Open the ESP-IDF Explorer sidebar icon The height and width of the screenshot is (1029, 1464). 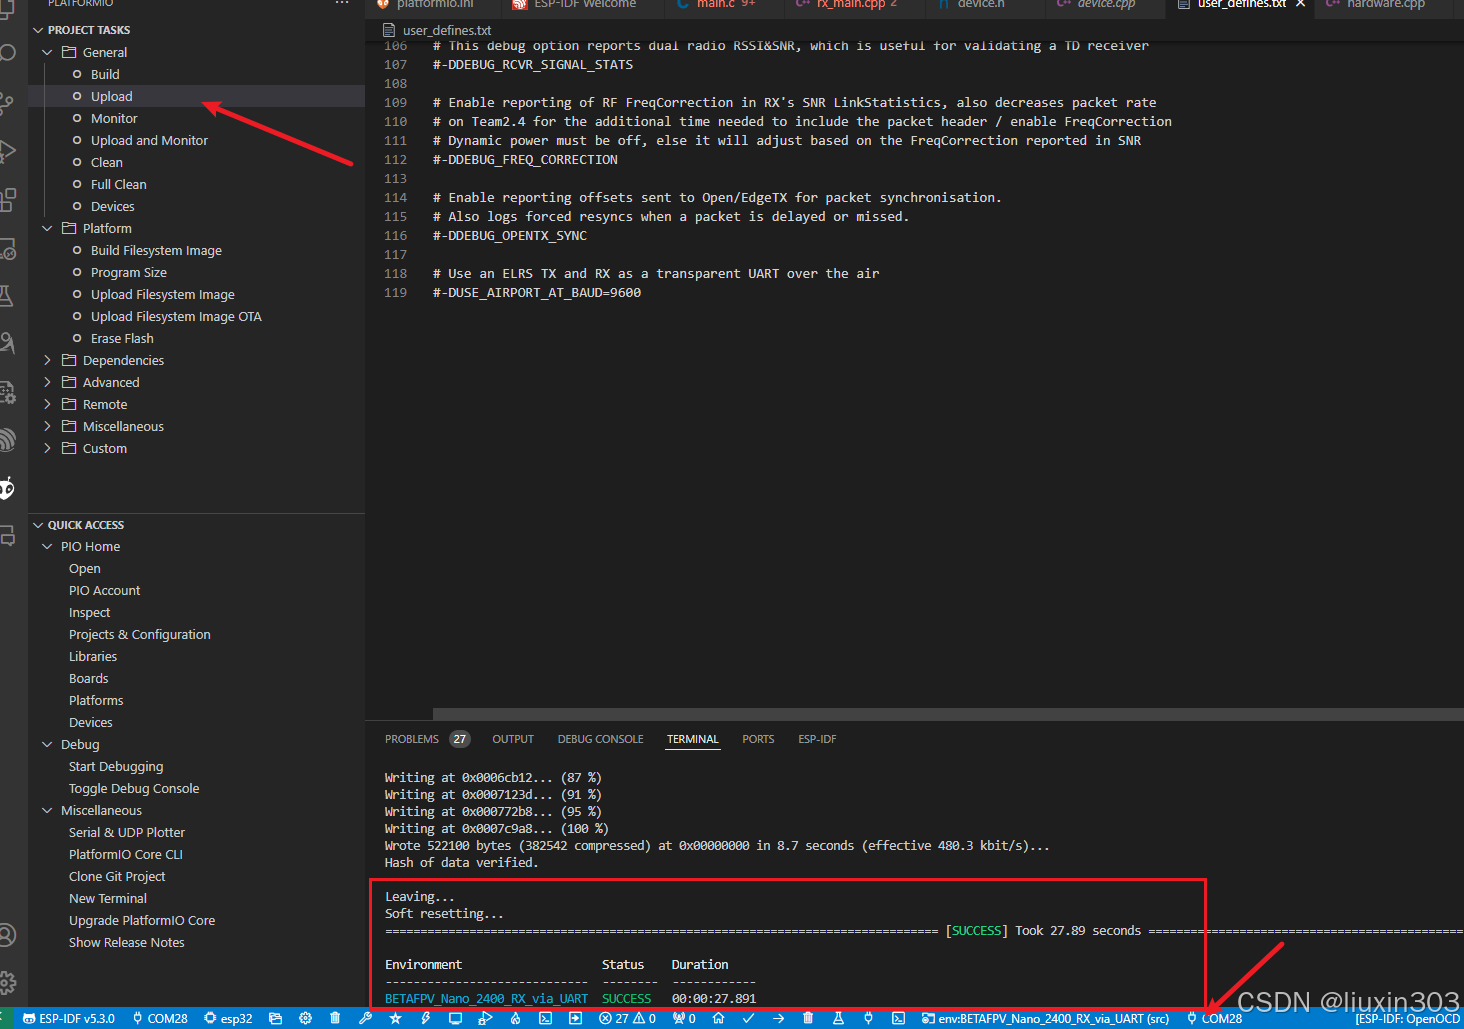coord(7,439)
